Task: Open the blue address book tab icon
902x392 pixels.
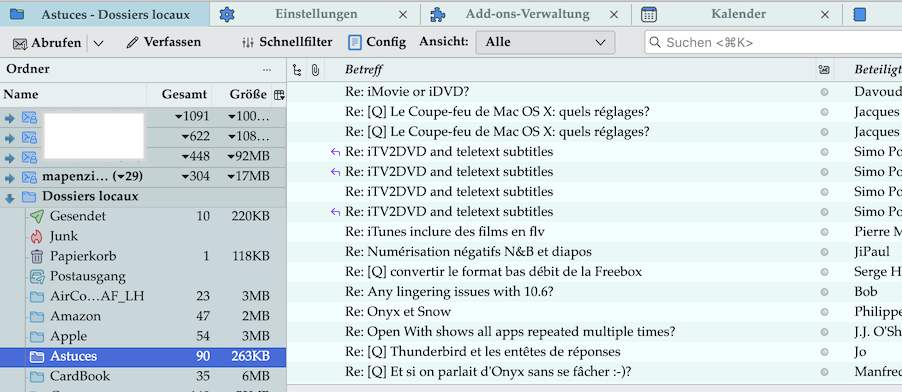Action: coord(859,14)
